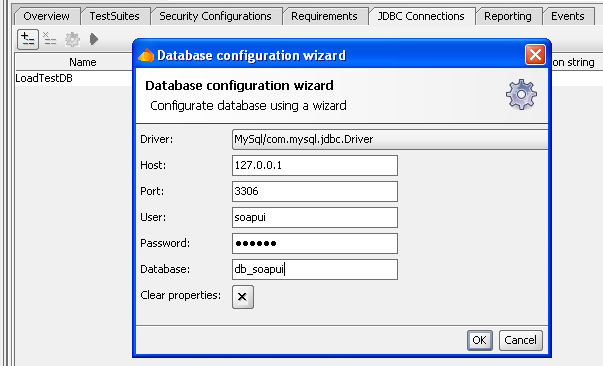Confirm the wizard with OK

[480, 340]
